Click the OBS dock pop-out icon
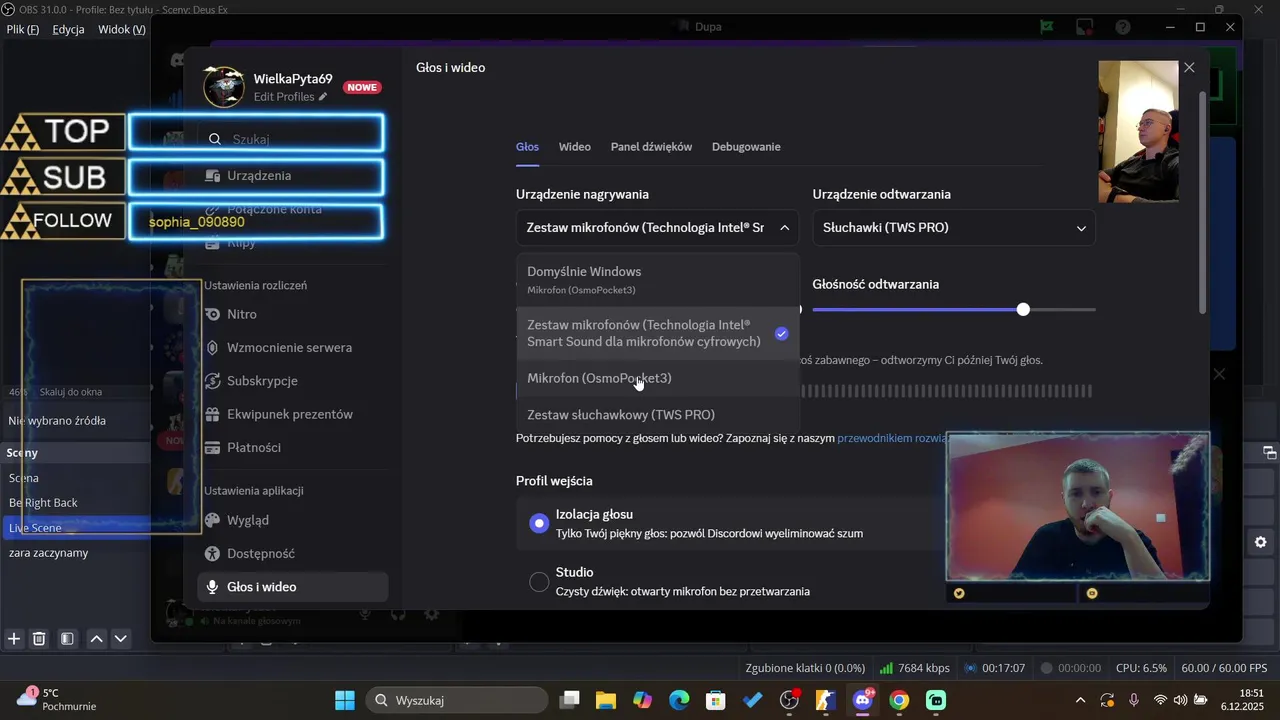This screenshot has height=720, width=1280. (1269, 452)
